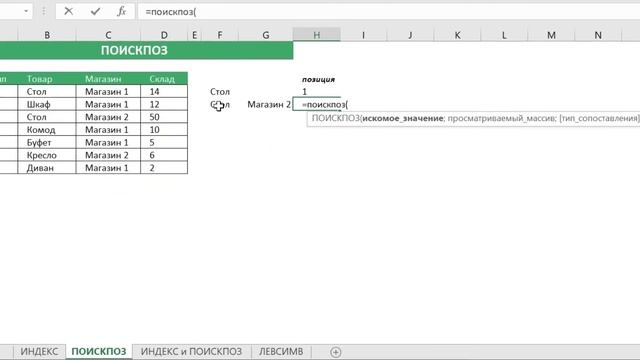Screen dimensions: 640x360
Task: Select column F header
Action: click(220, 35)
